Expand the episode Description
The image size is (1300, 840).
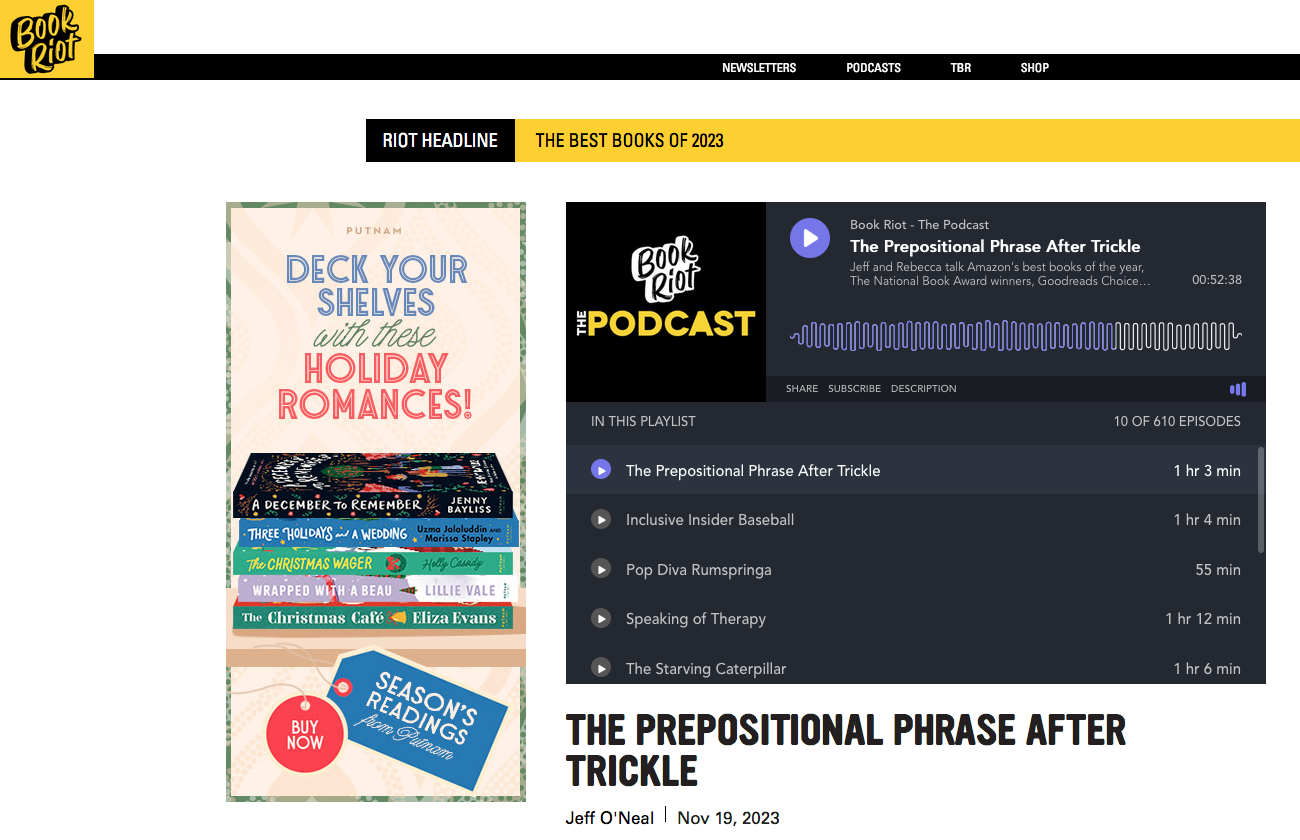point(923,389)
